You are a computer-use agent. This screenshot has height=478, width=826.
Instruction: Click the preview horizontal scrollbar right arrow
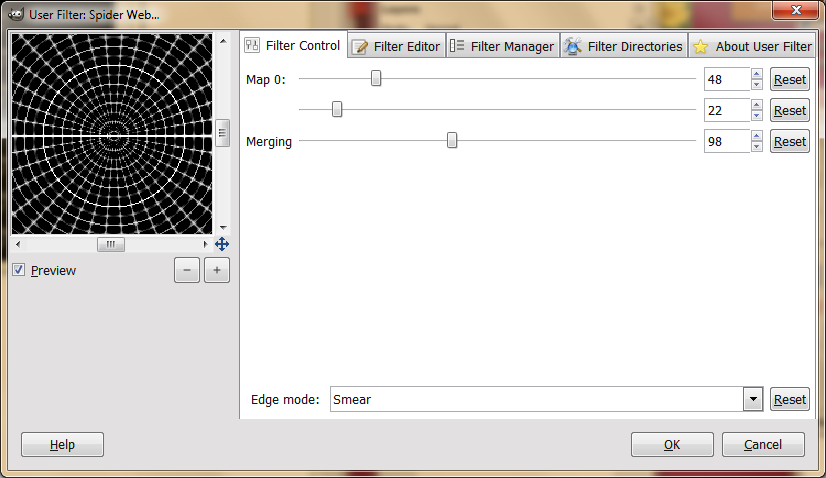(x=206, y=245)
